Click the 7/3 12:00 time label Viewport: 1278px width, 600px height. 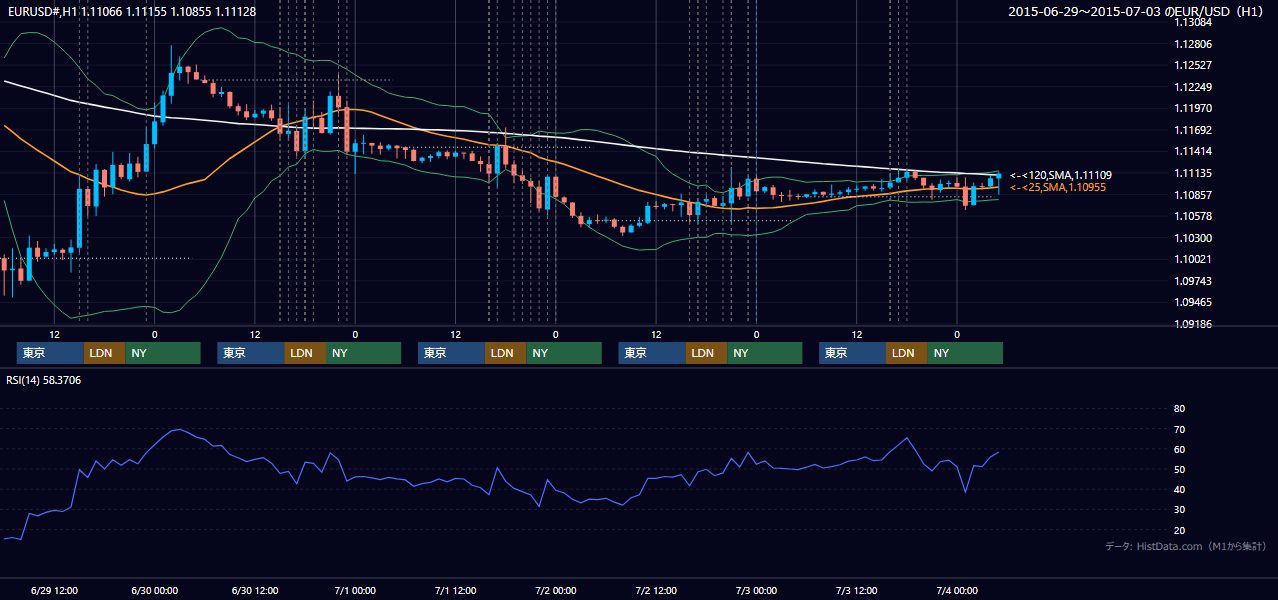tap(857, 591)
